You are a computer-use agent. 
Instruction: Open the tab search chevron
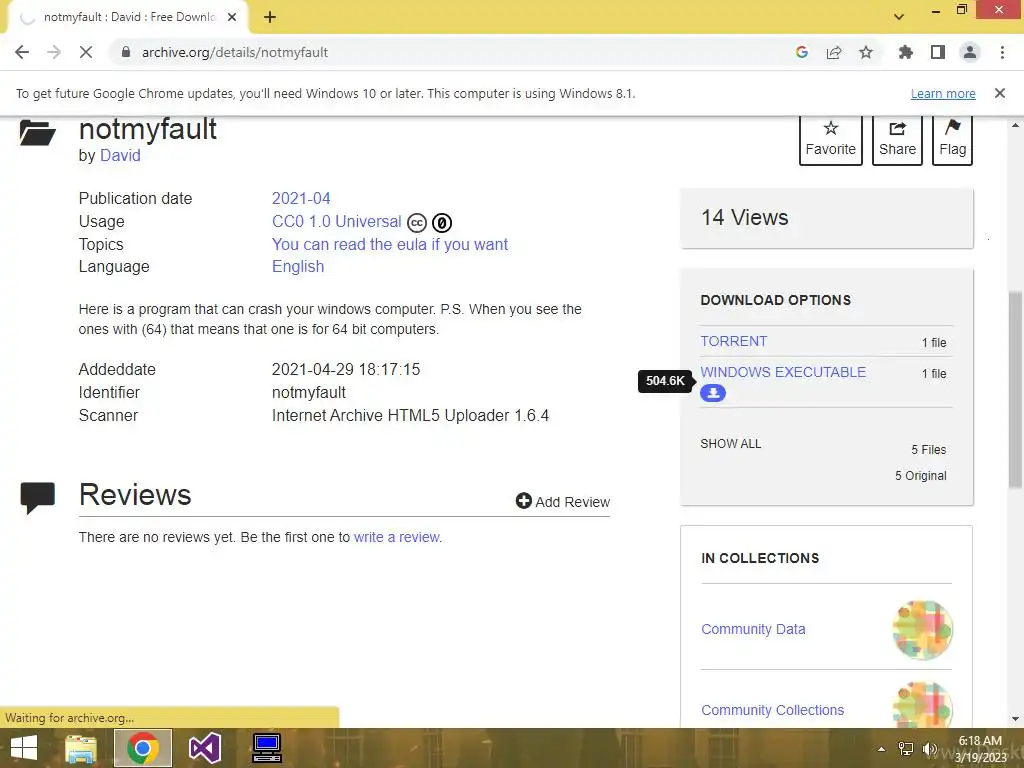(x=899, y=17)
